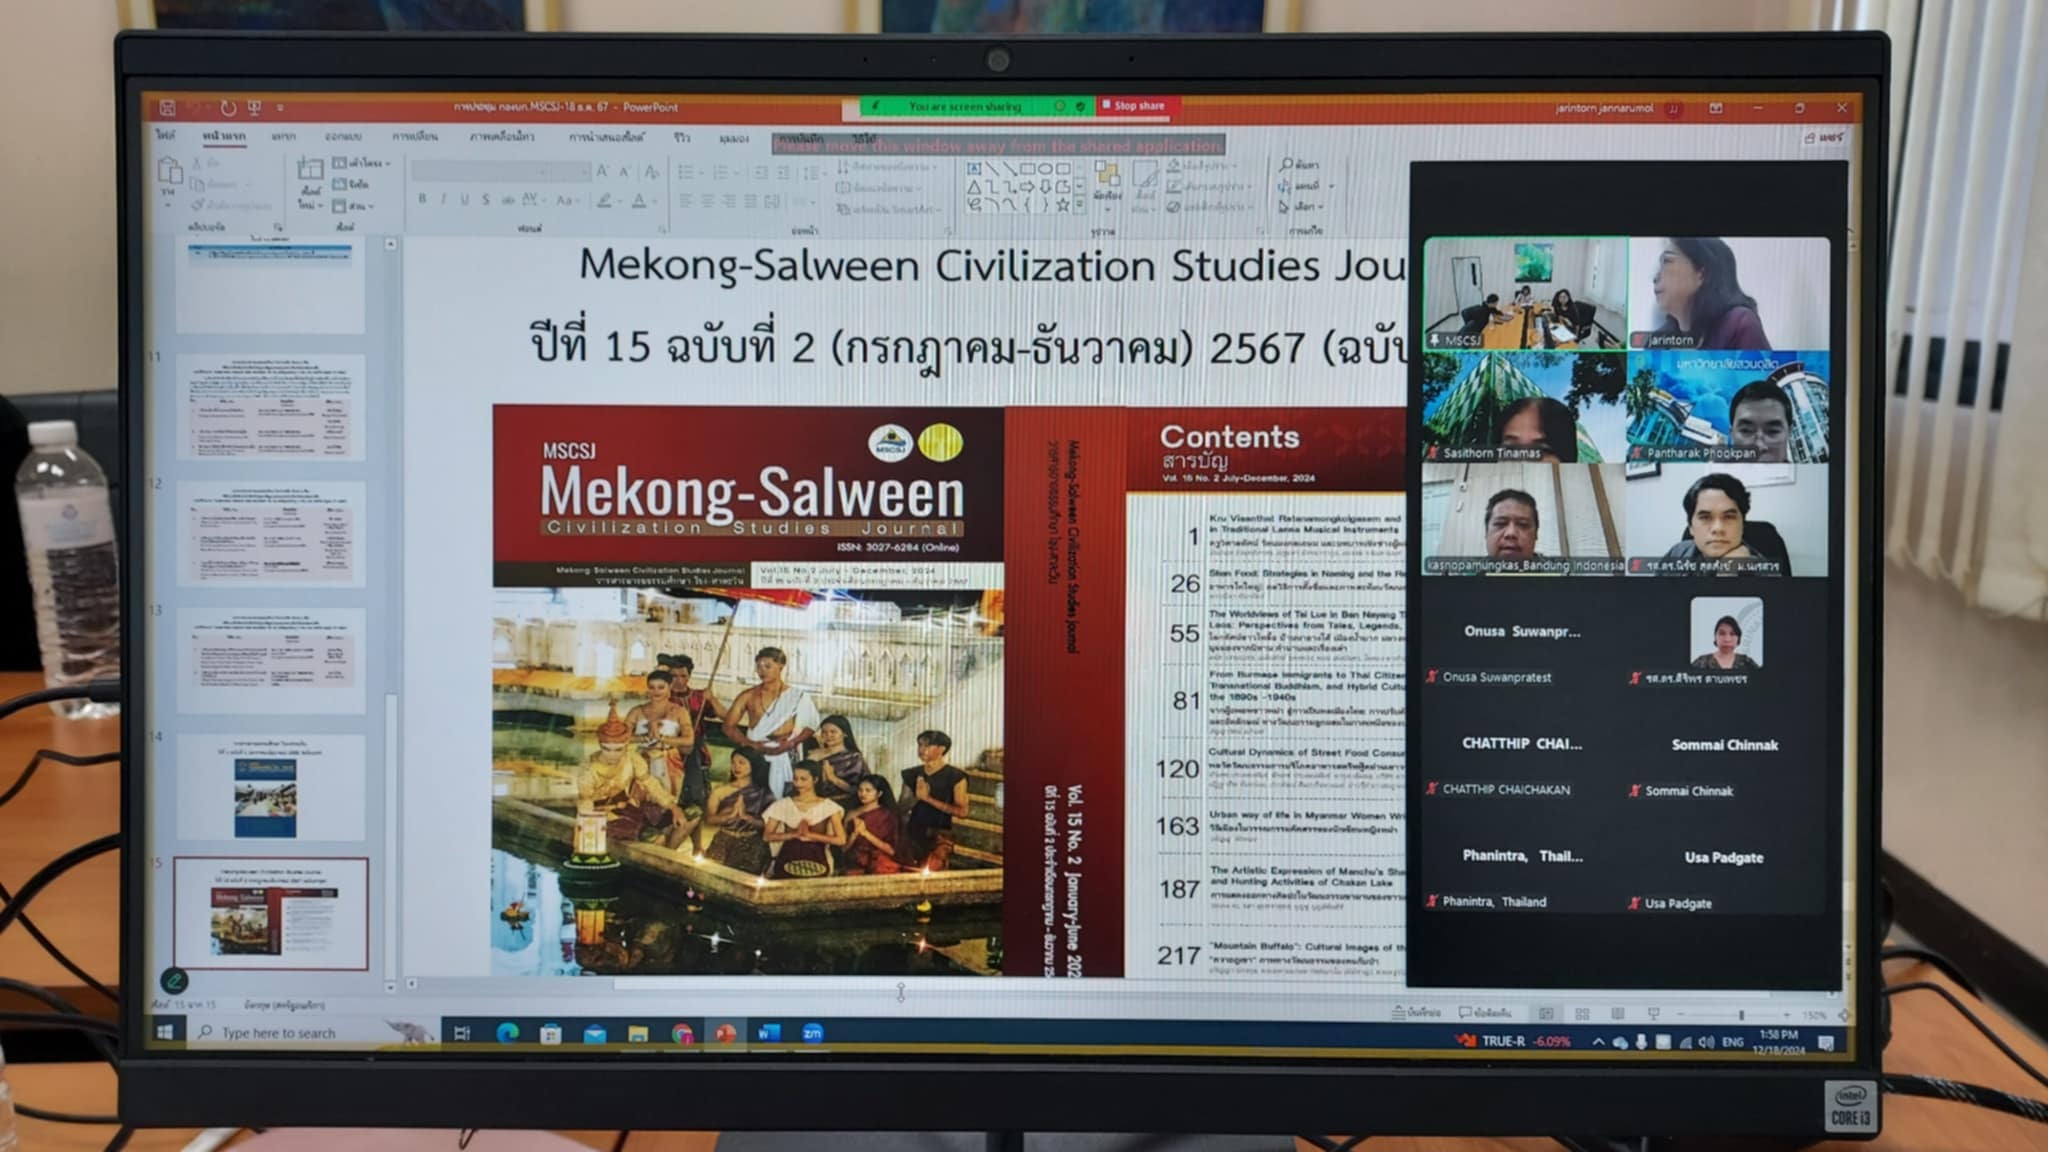
Task: Toggle Italic formatting in ribbon
Action: (443, 200)
